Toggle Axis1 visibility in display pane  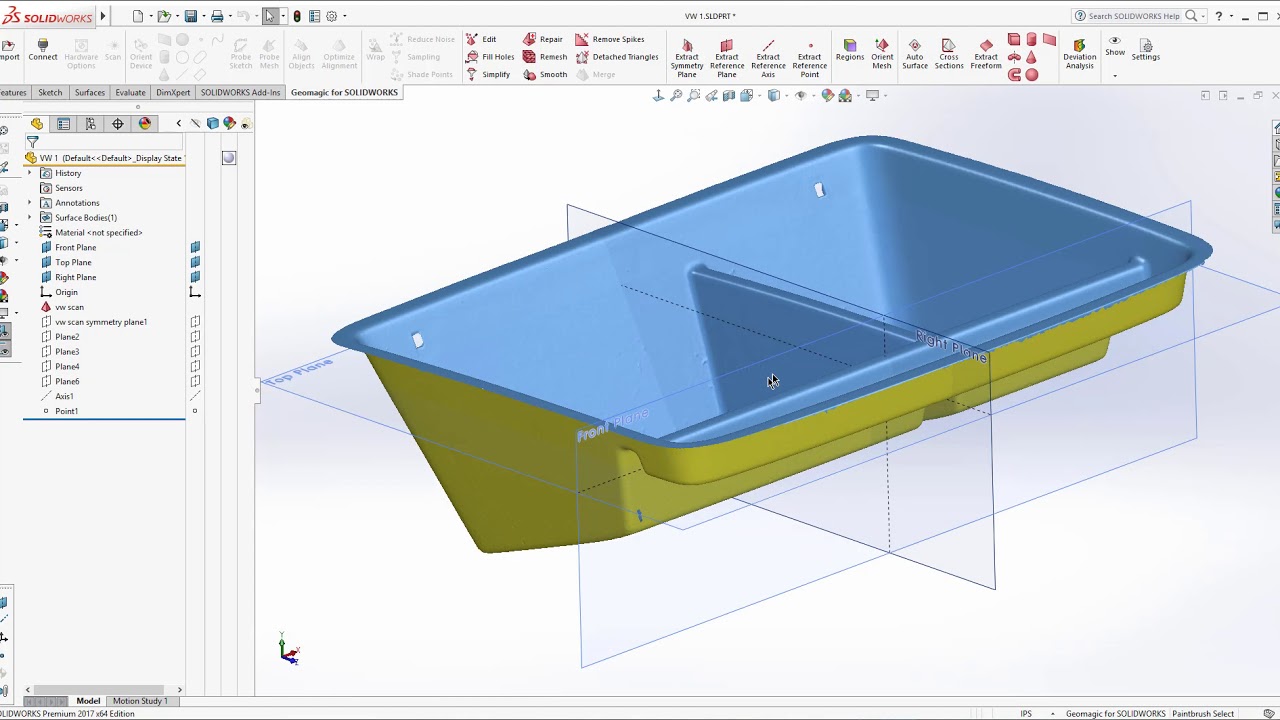click(x=195, y=396)
